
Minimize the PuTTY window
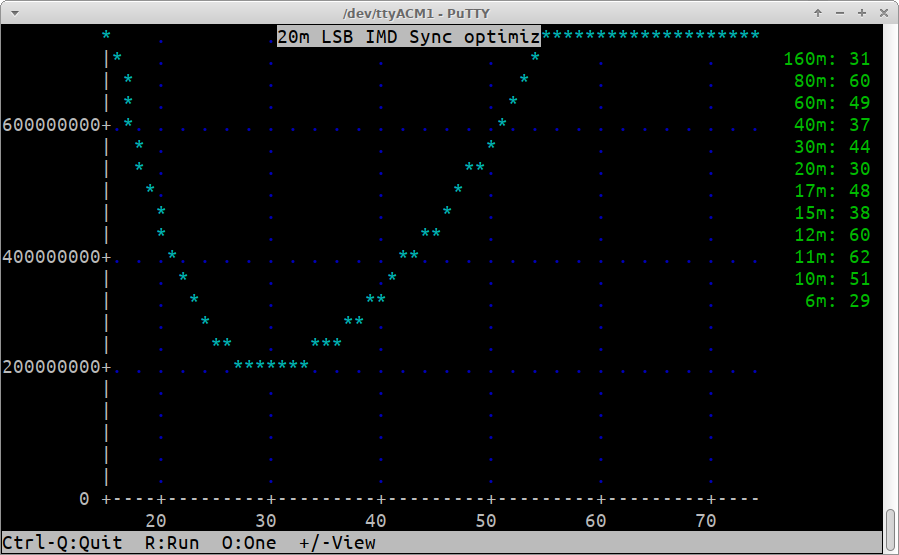(840, 12)
